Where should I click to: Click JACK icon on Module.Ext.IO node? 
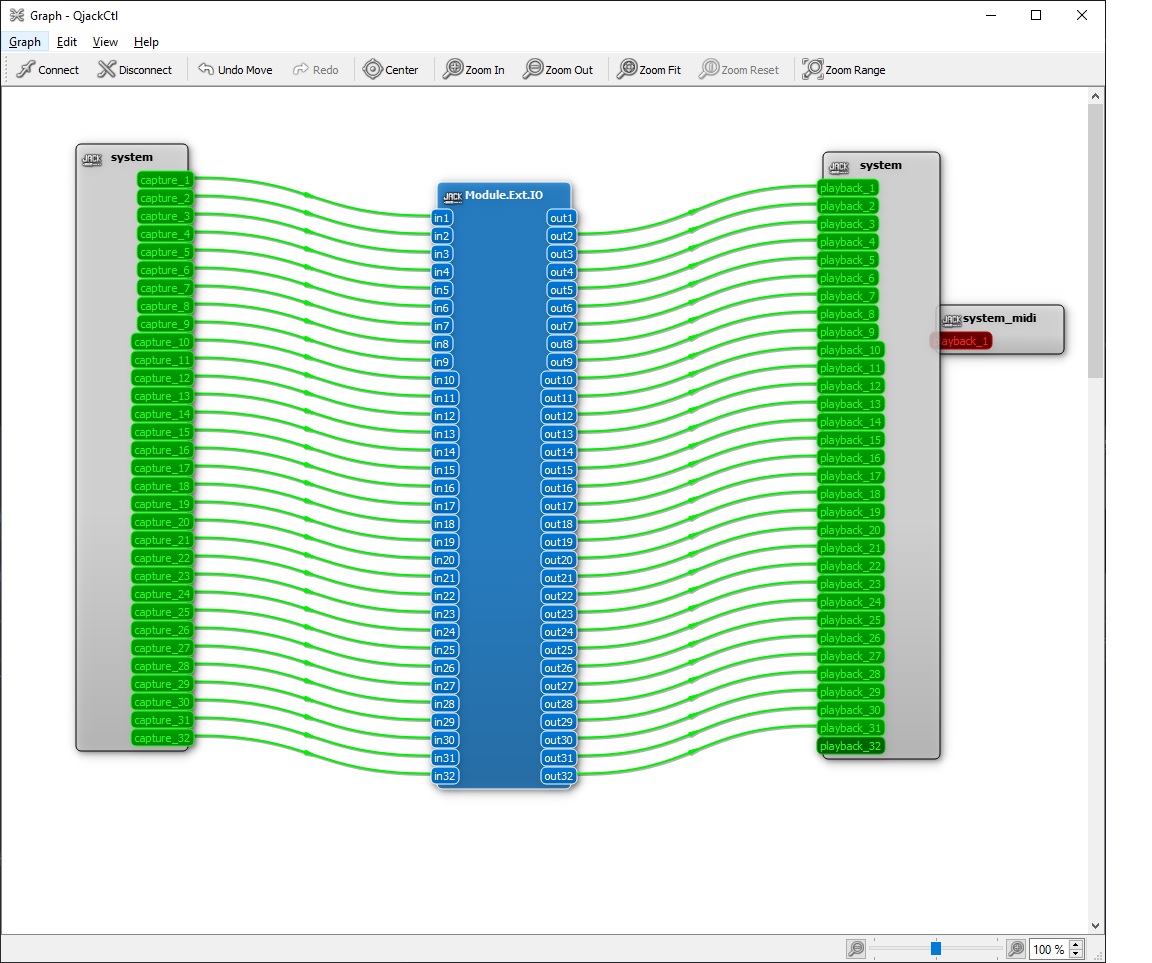click(x=453, y=196)
